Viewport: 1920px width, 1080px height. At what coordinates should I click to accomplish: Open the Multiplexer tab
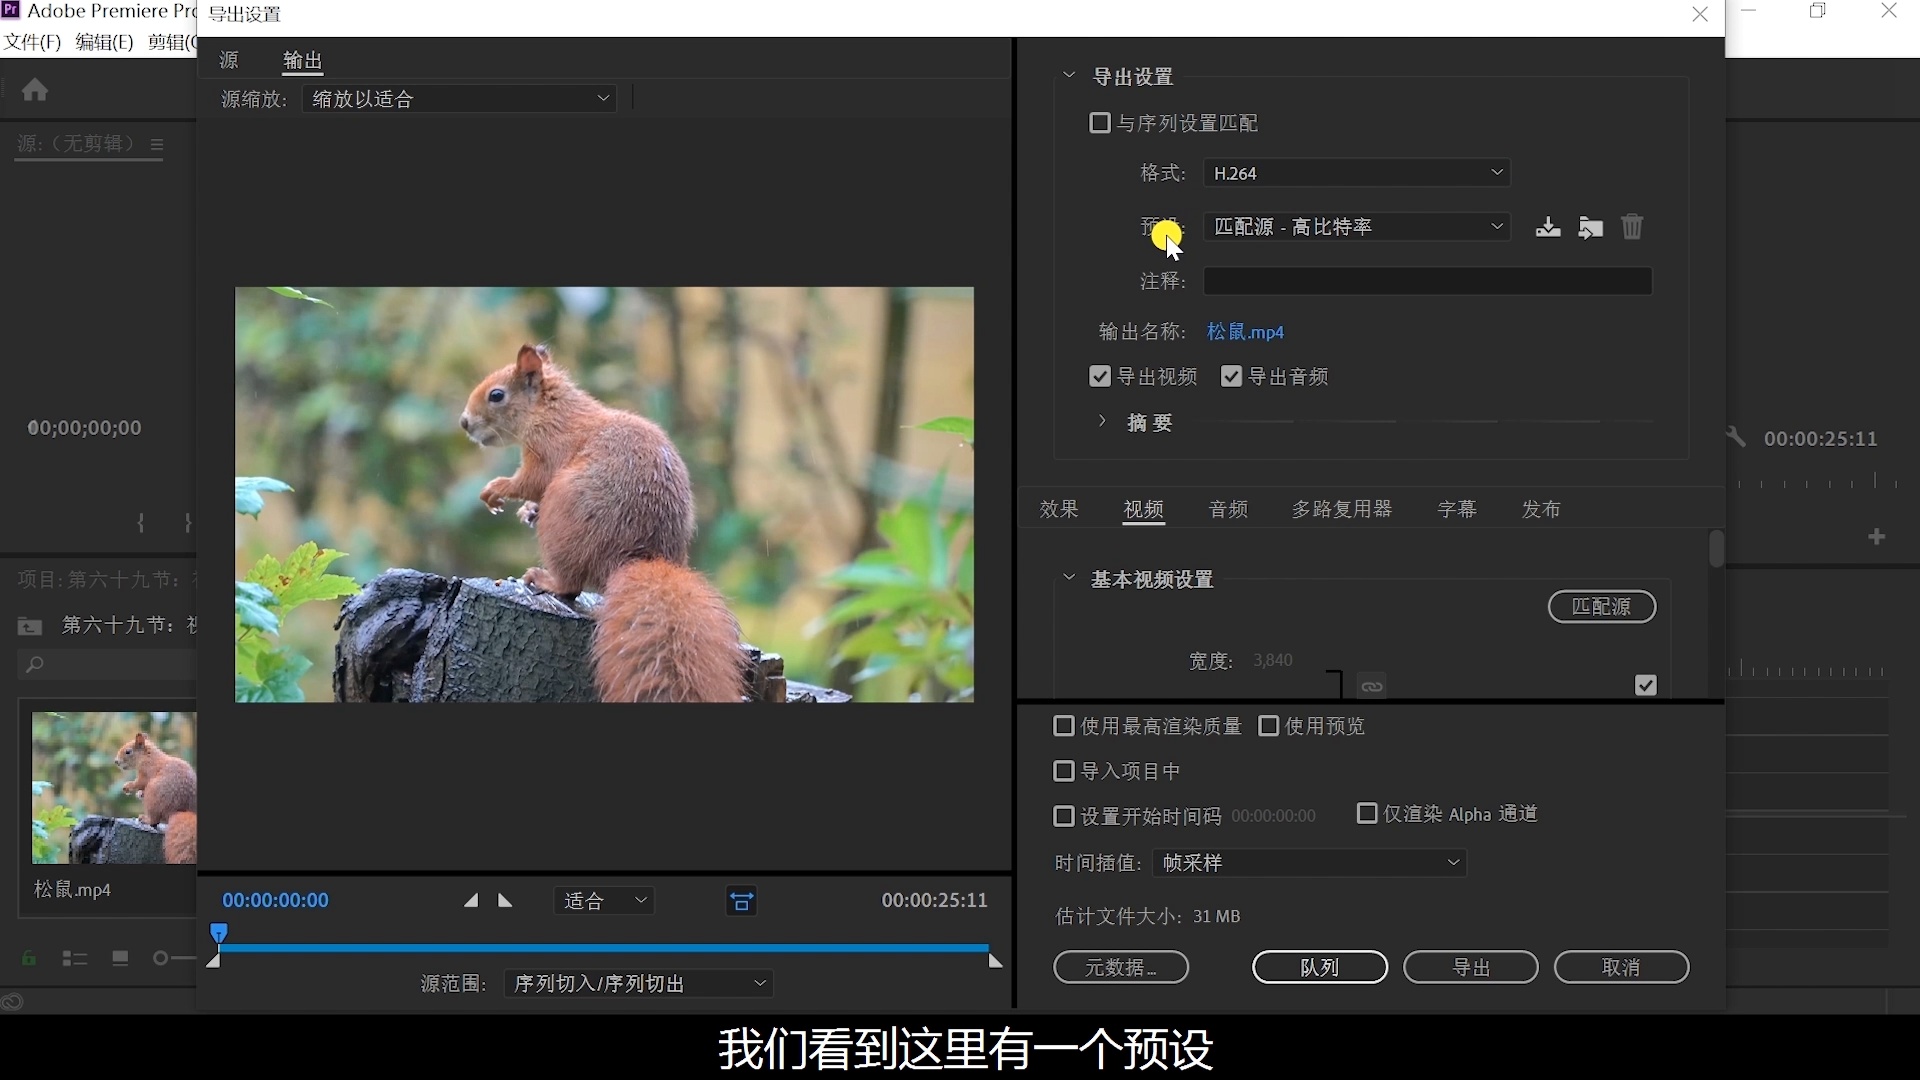(1342, 509)
